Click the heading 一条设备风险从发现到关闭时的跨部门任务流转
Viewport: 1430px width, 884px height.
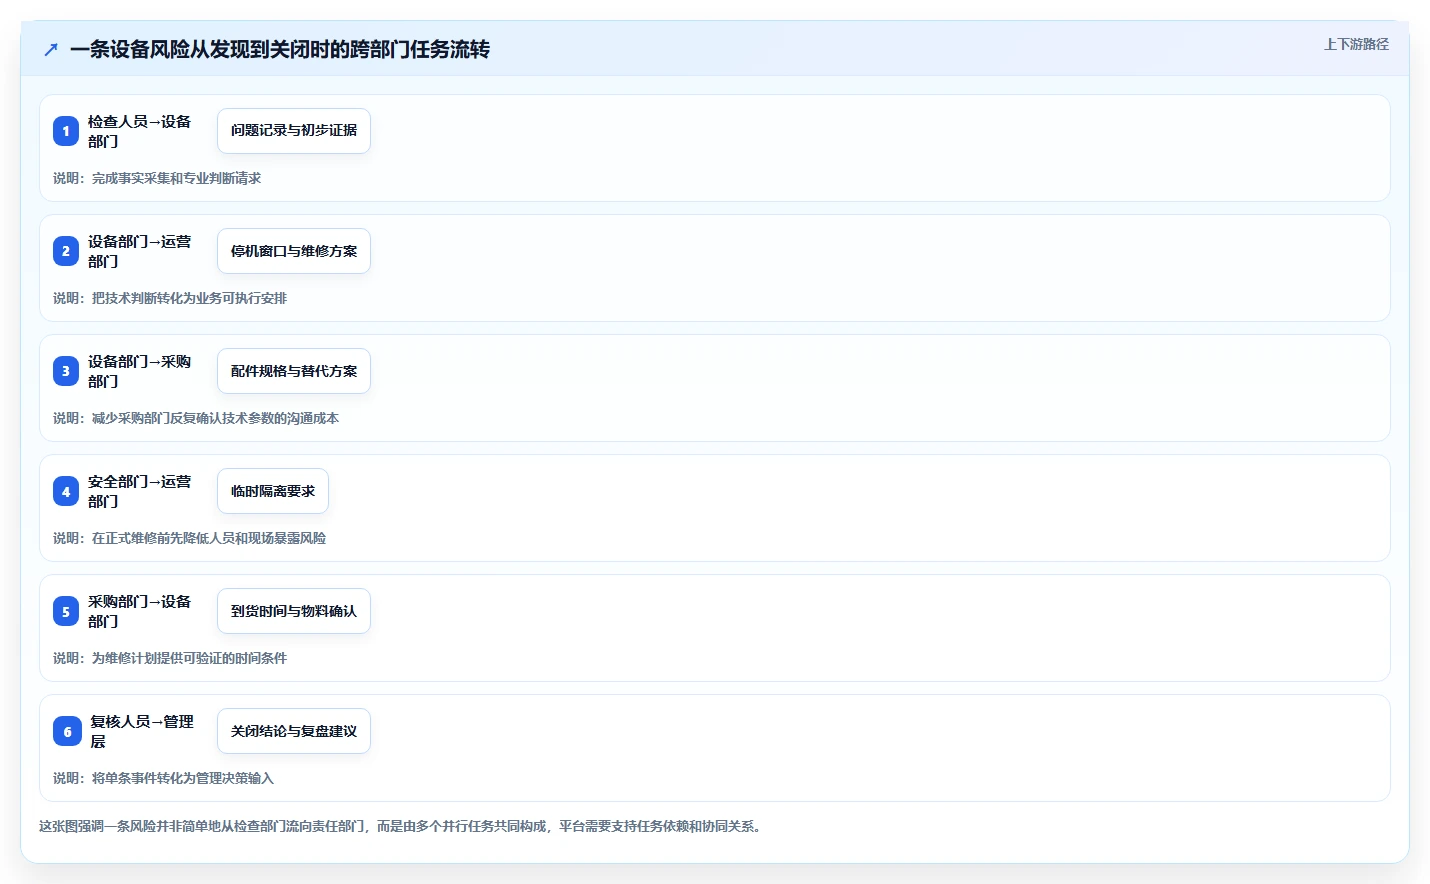point(280,49)
